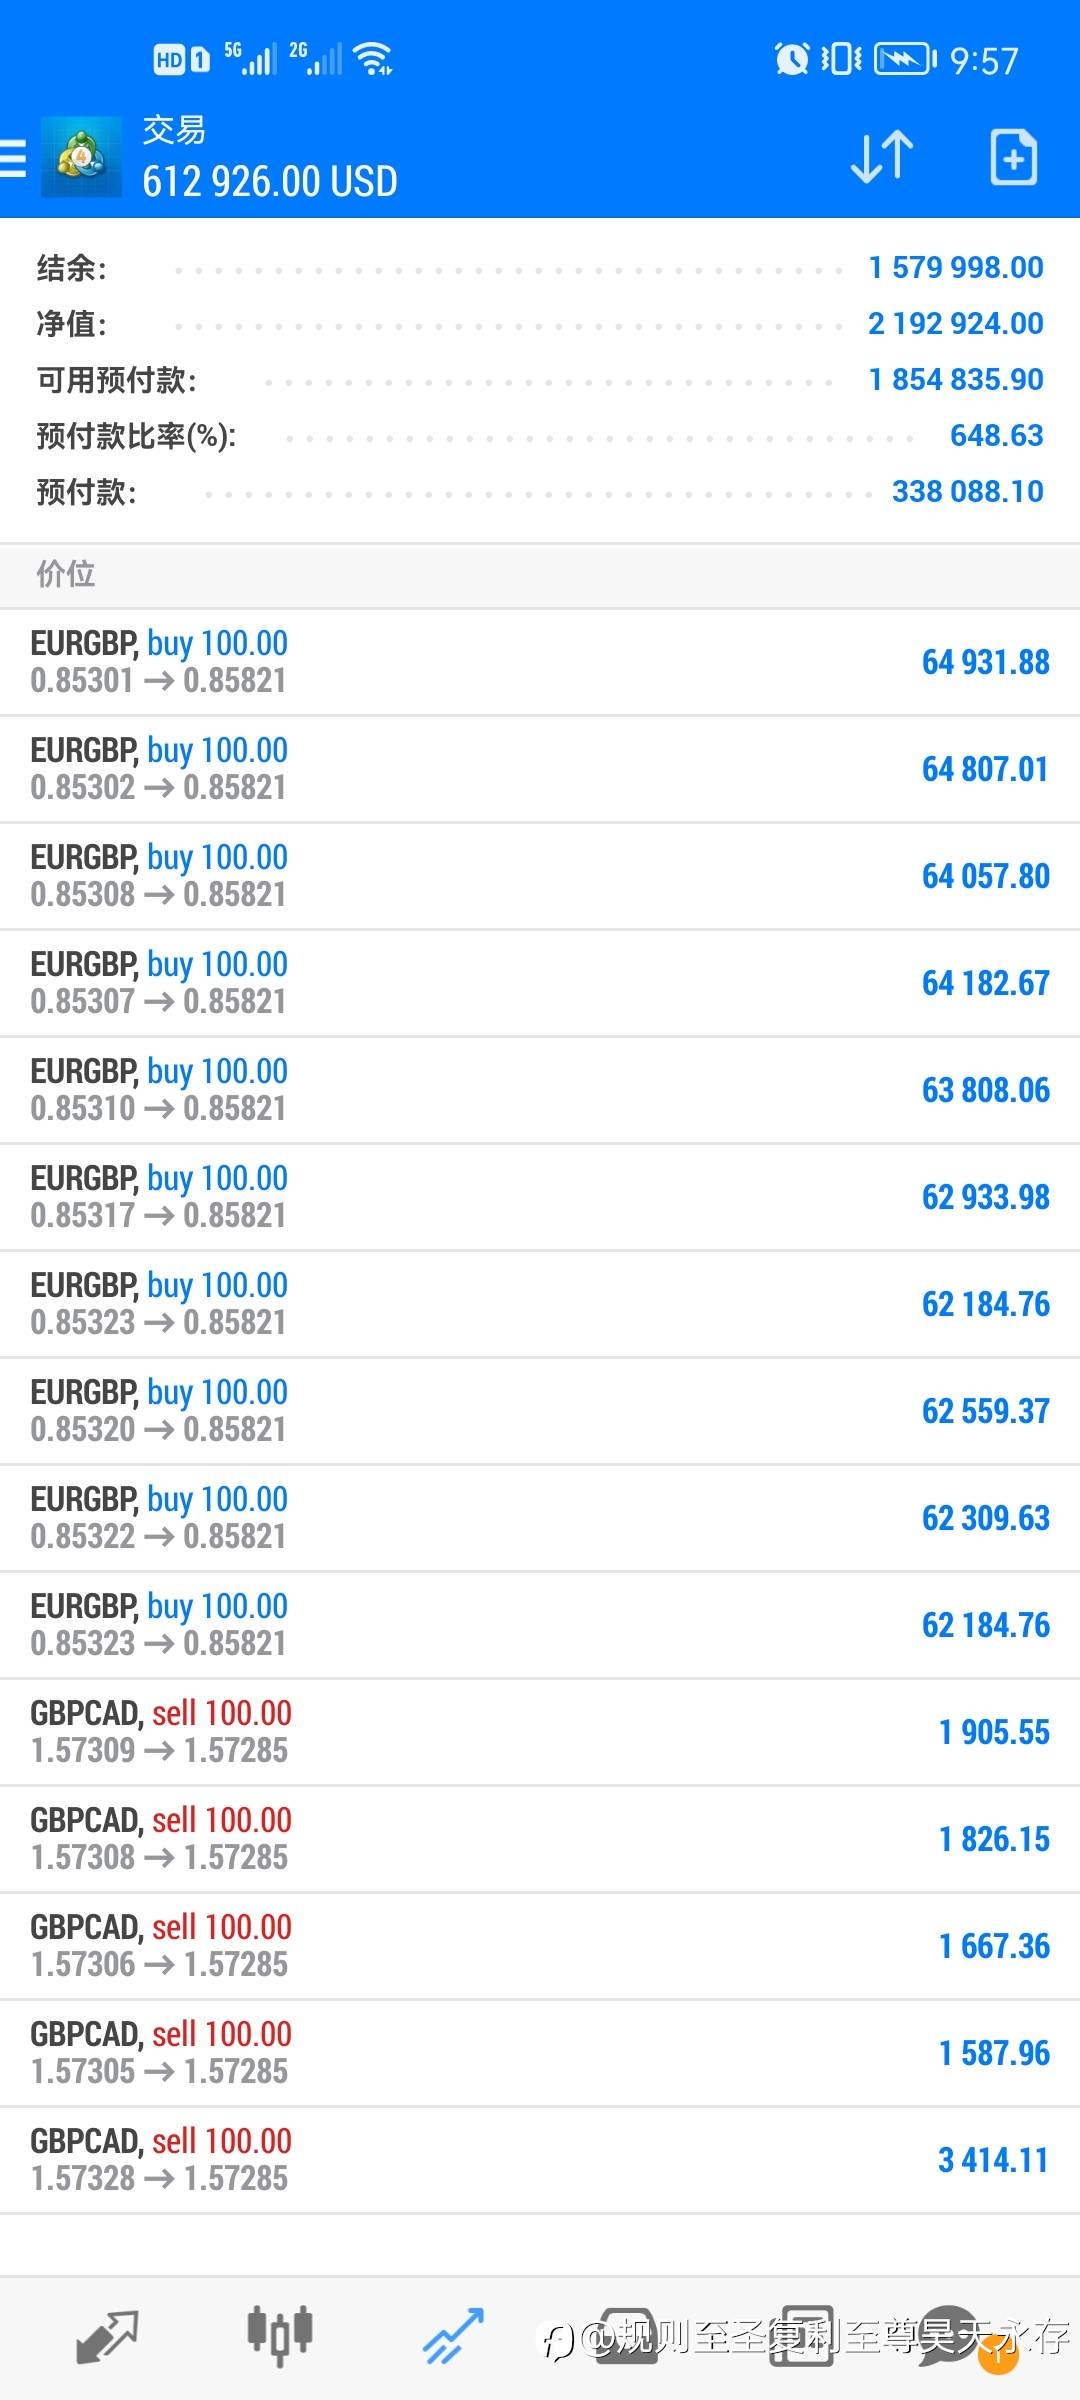Switch to the candlestick Chart tab
The image size is (1080, 2400).
pos(280,2337)
